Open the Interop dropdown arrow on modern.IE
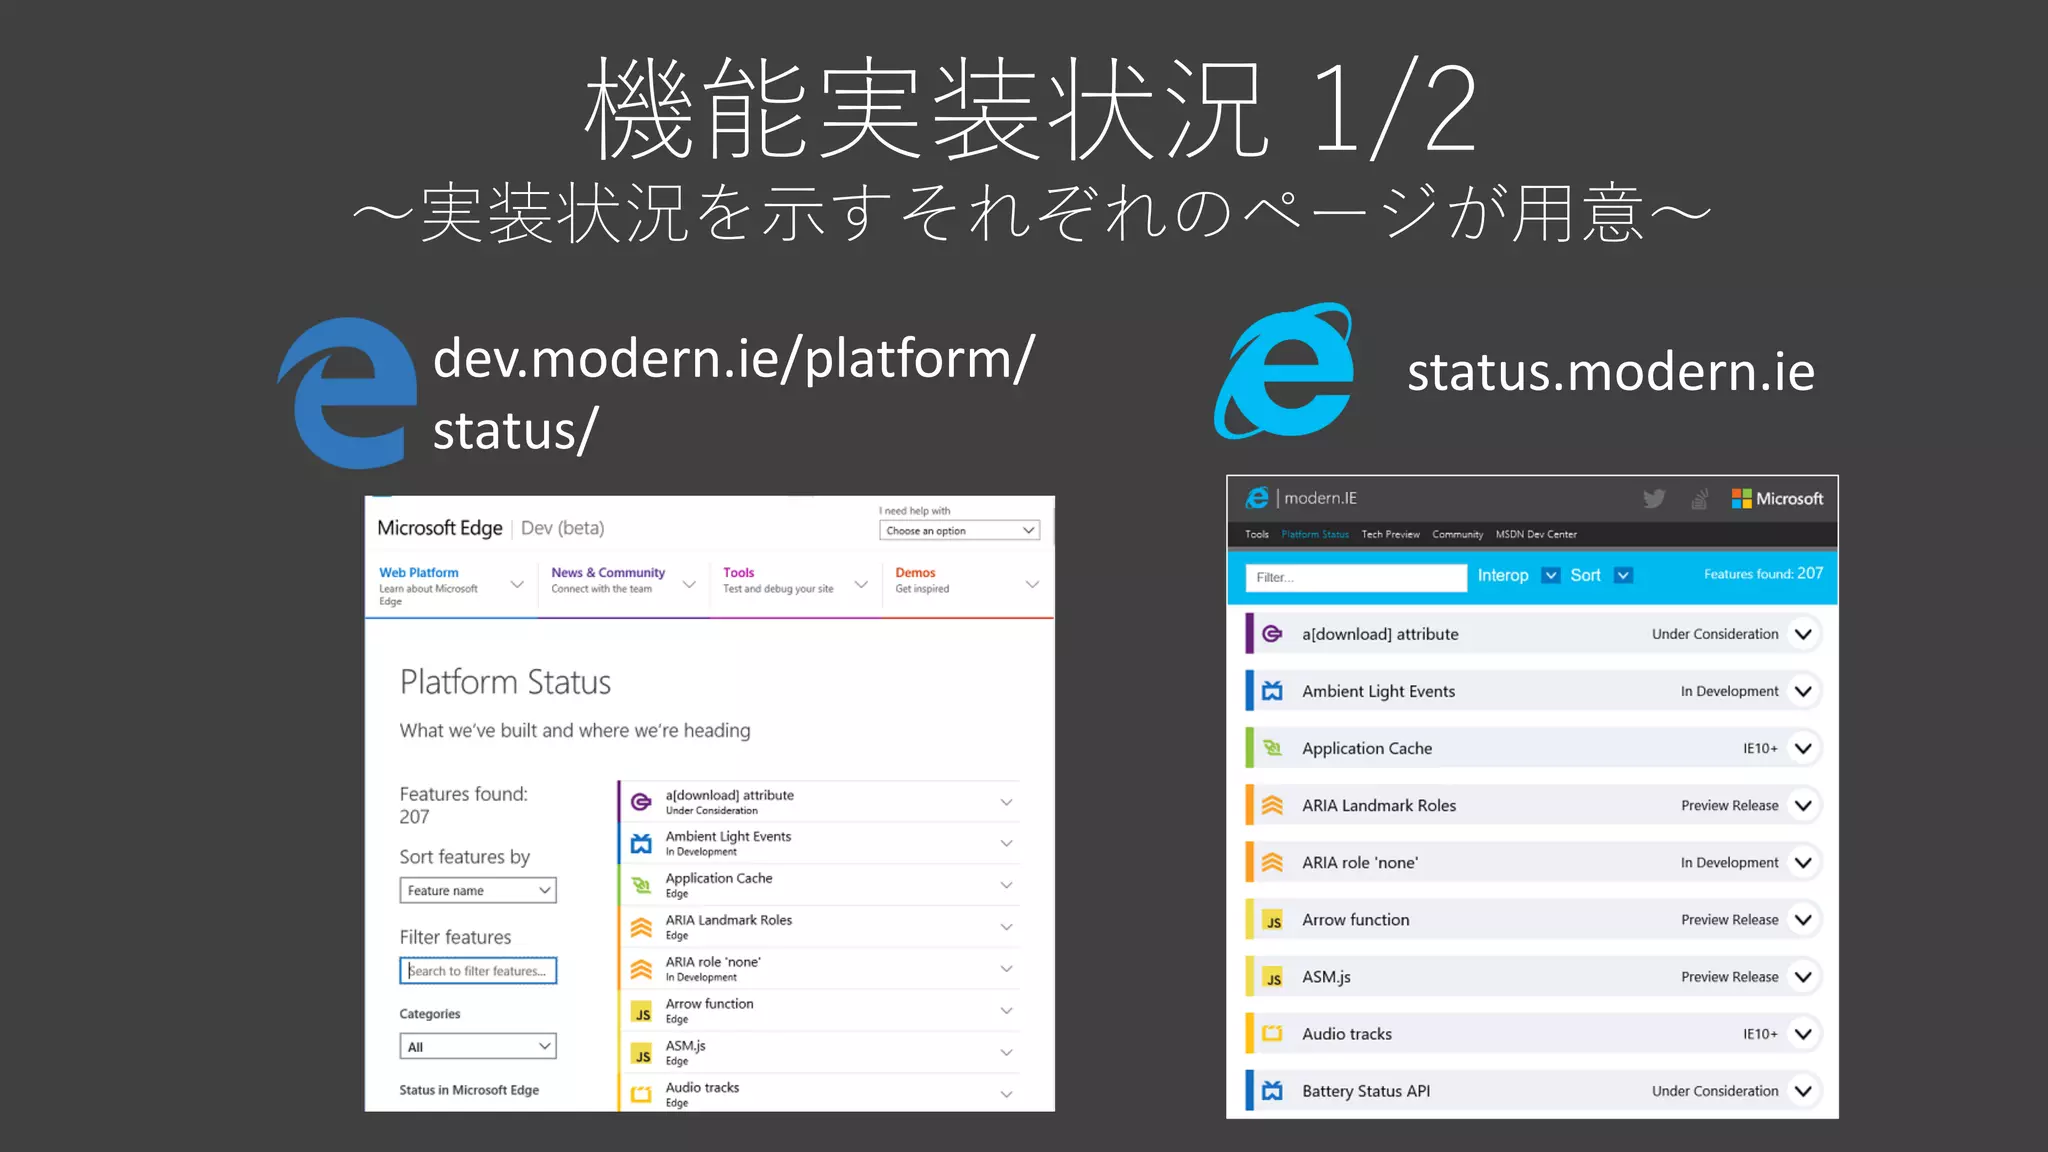 1550,575
